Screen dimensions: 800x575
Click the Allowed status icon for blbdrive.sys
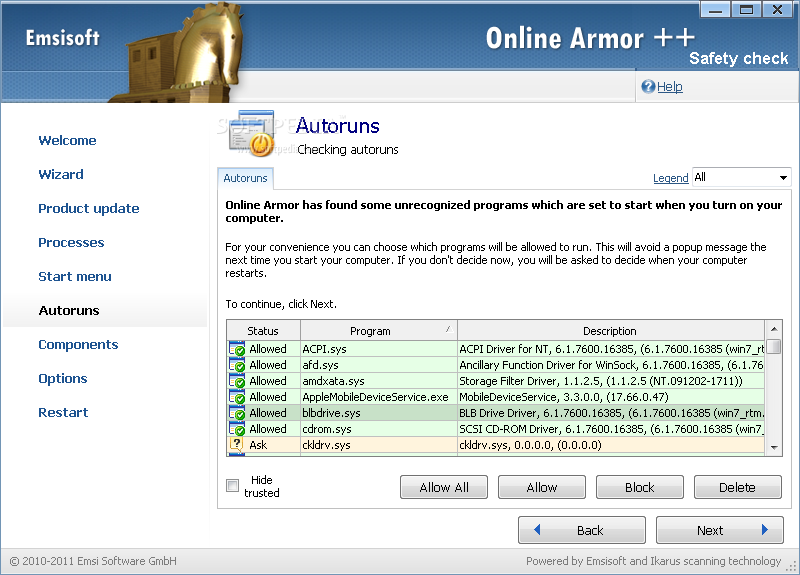pyautogui.click(x=237, y=413)
